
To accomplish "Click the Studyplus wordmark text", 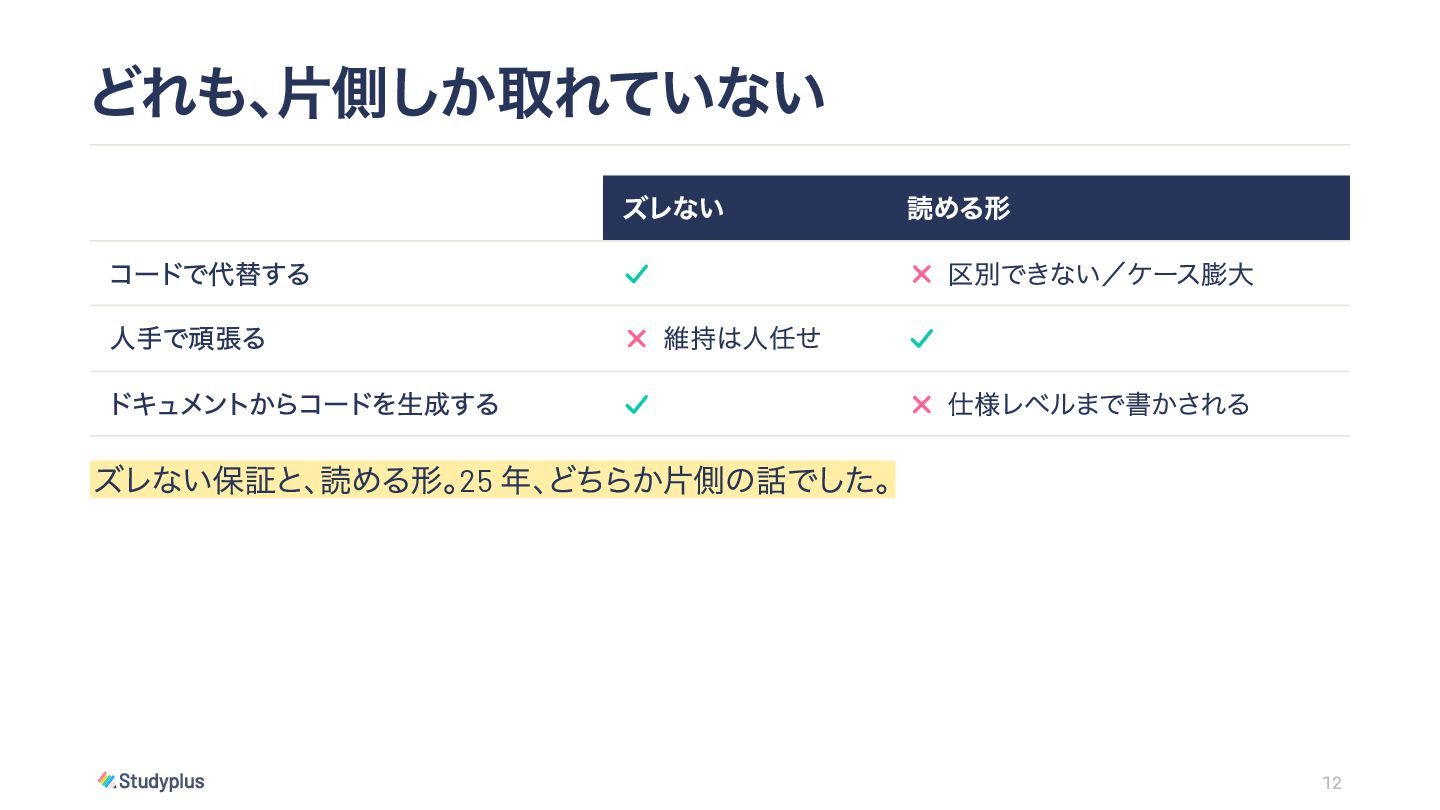I will click(x=162, y=781).
